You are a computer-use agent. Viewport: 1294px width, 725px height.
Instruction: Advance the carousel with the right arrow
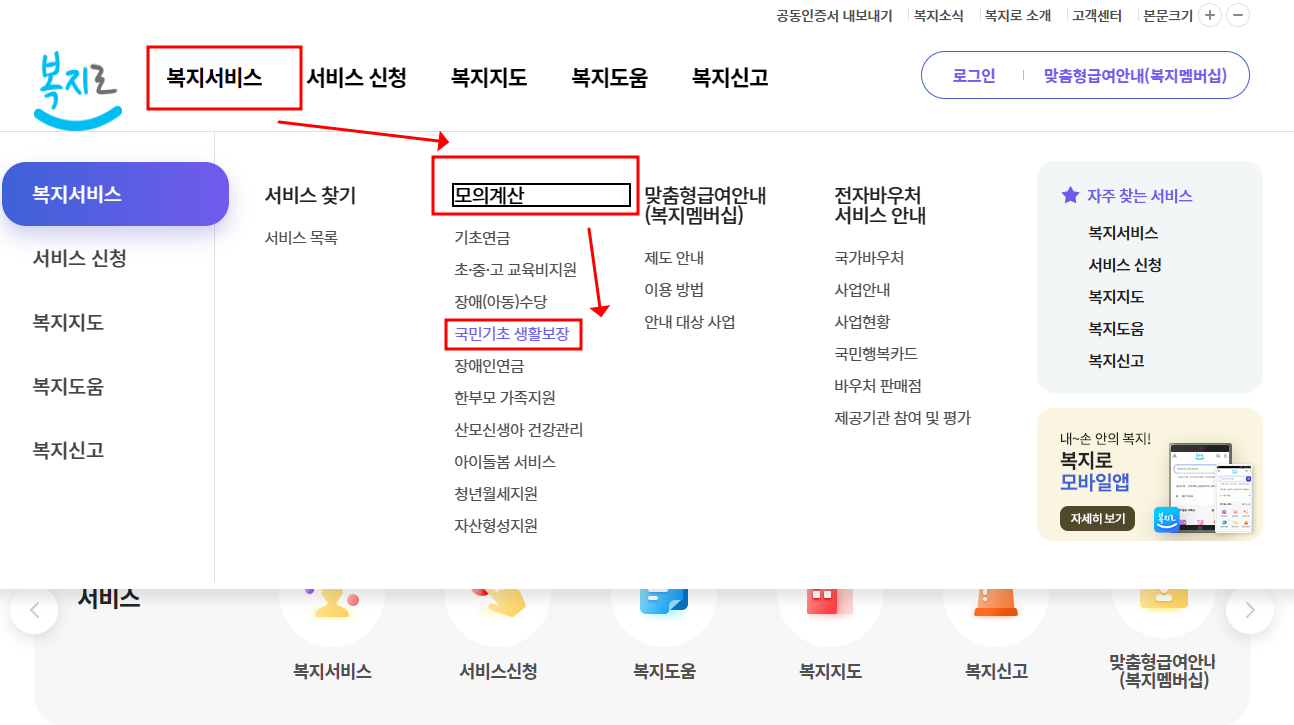tap(1249, 608)
